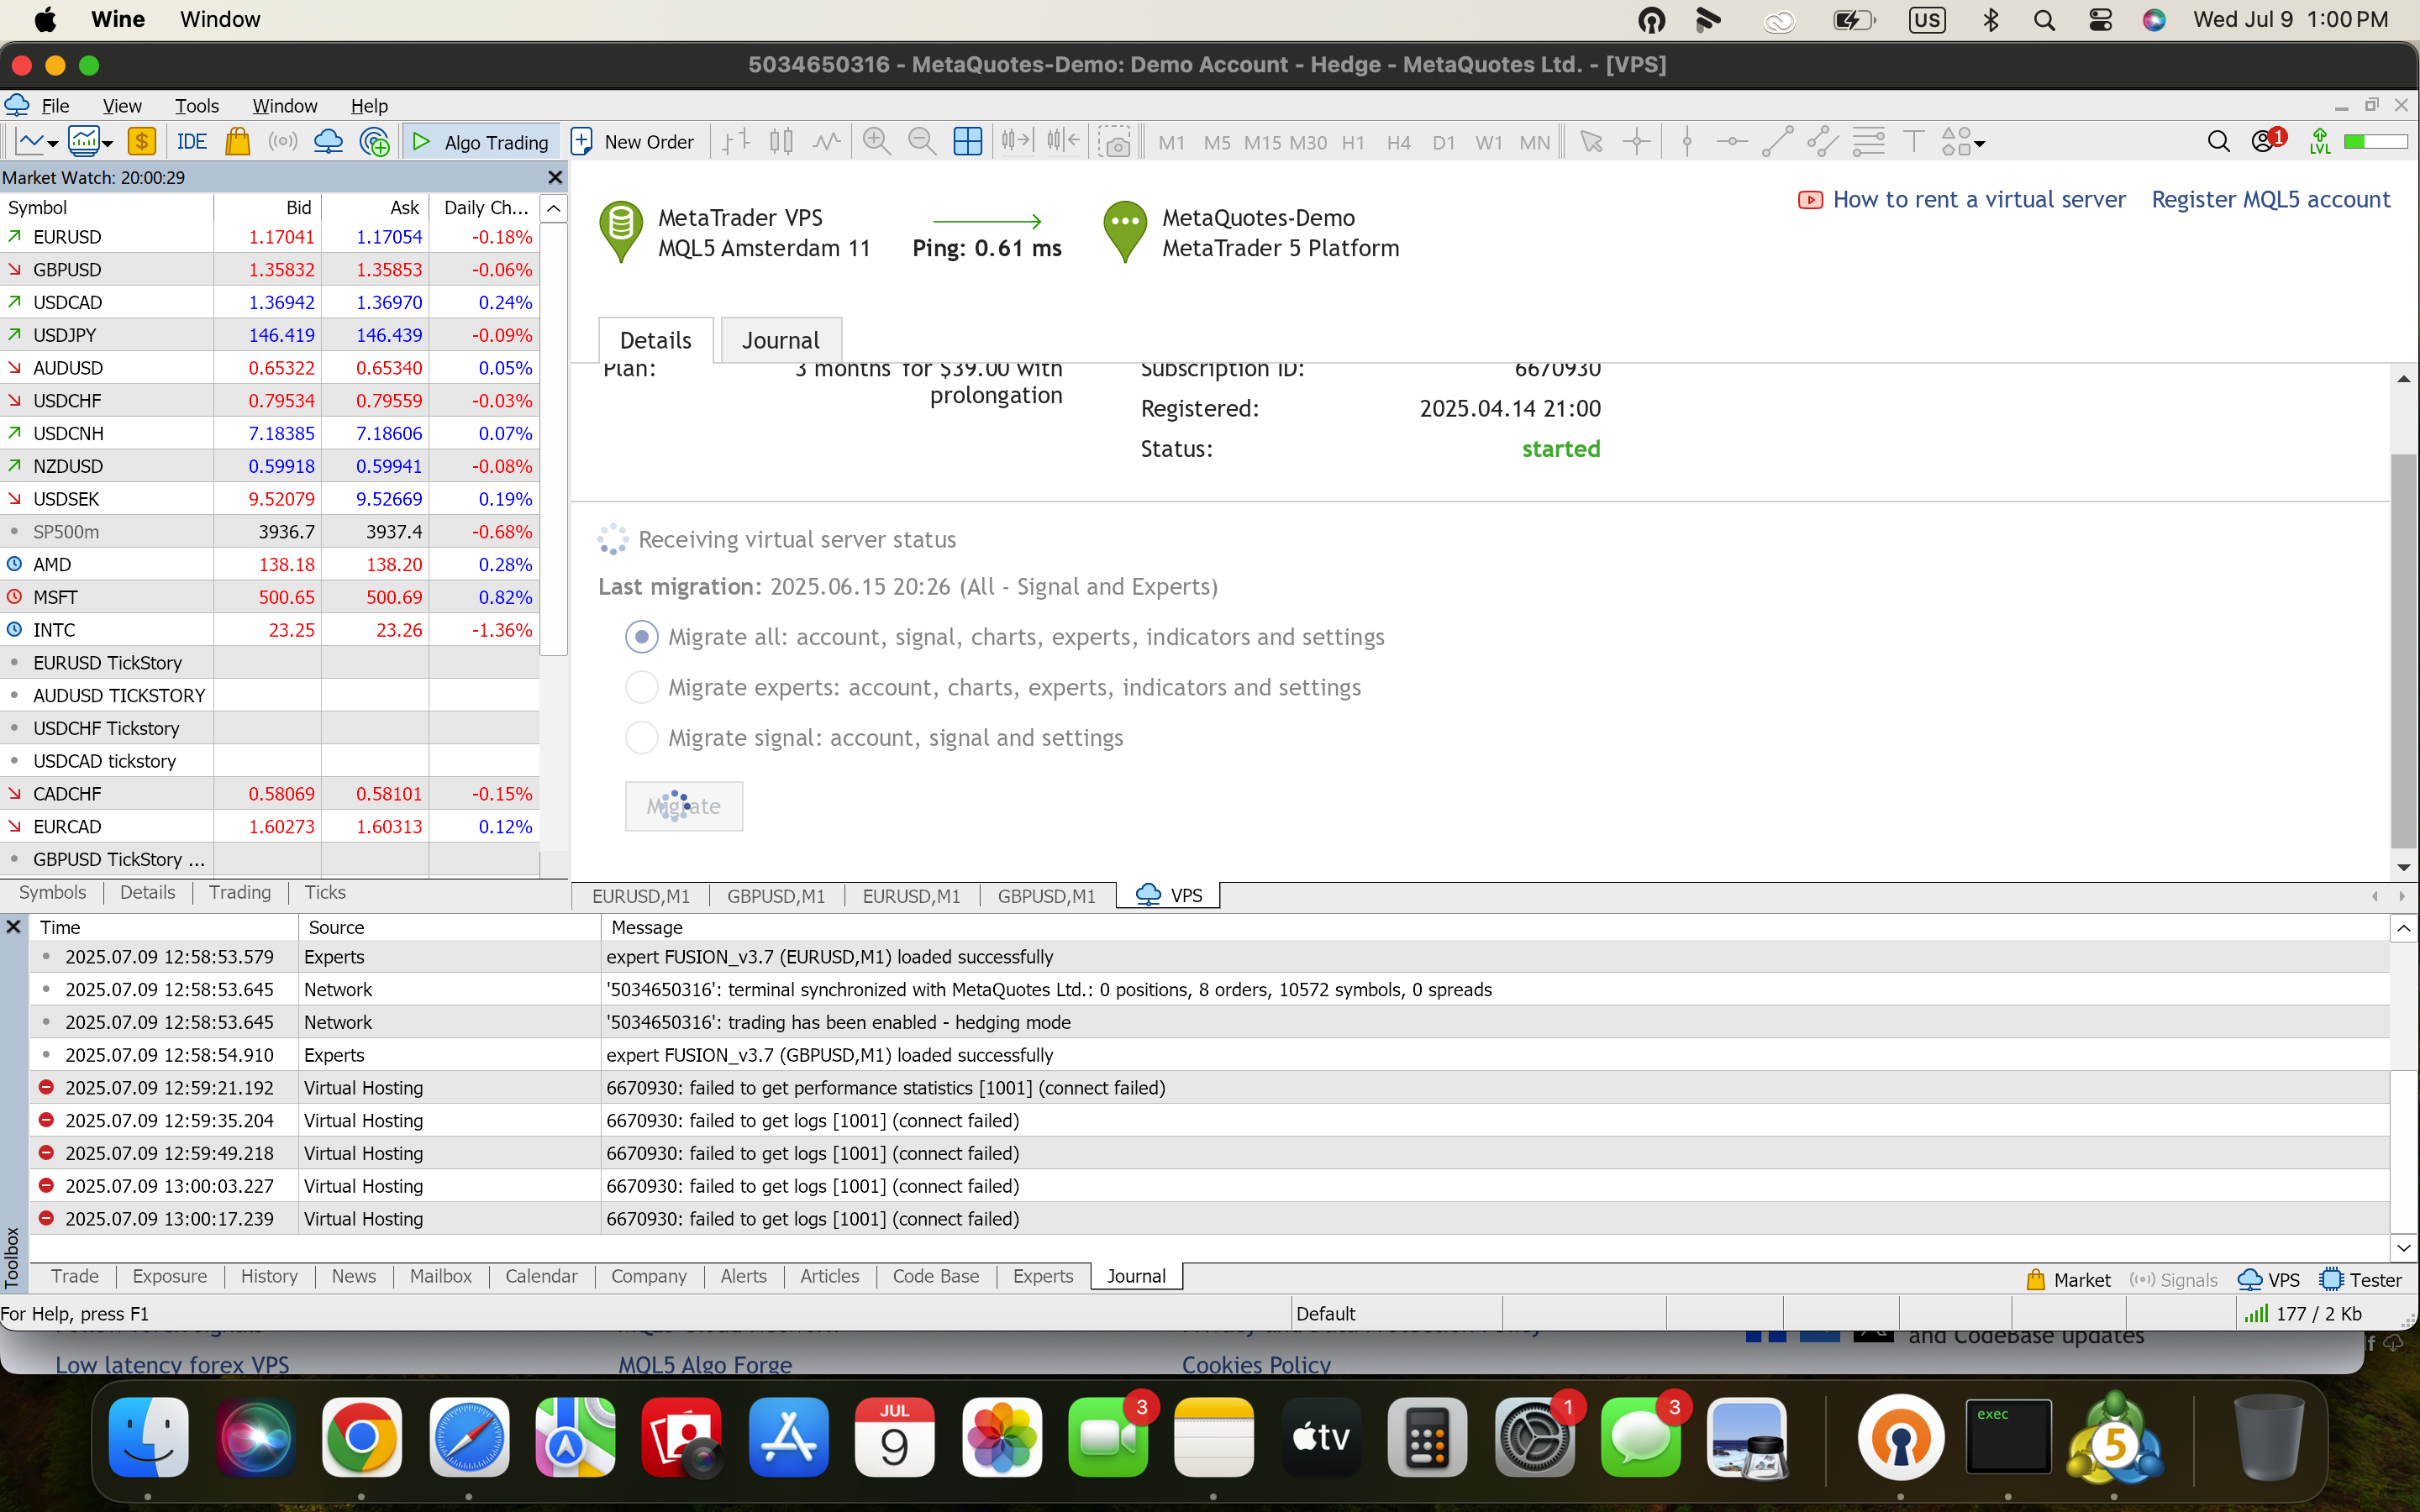This screenshot has height=1512, width=2420.
Task: Switch to the Ticks tab in Market Watch
Action: [325, 892]
